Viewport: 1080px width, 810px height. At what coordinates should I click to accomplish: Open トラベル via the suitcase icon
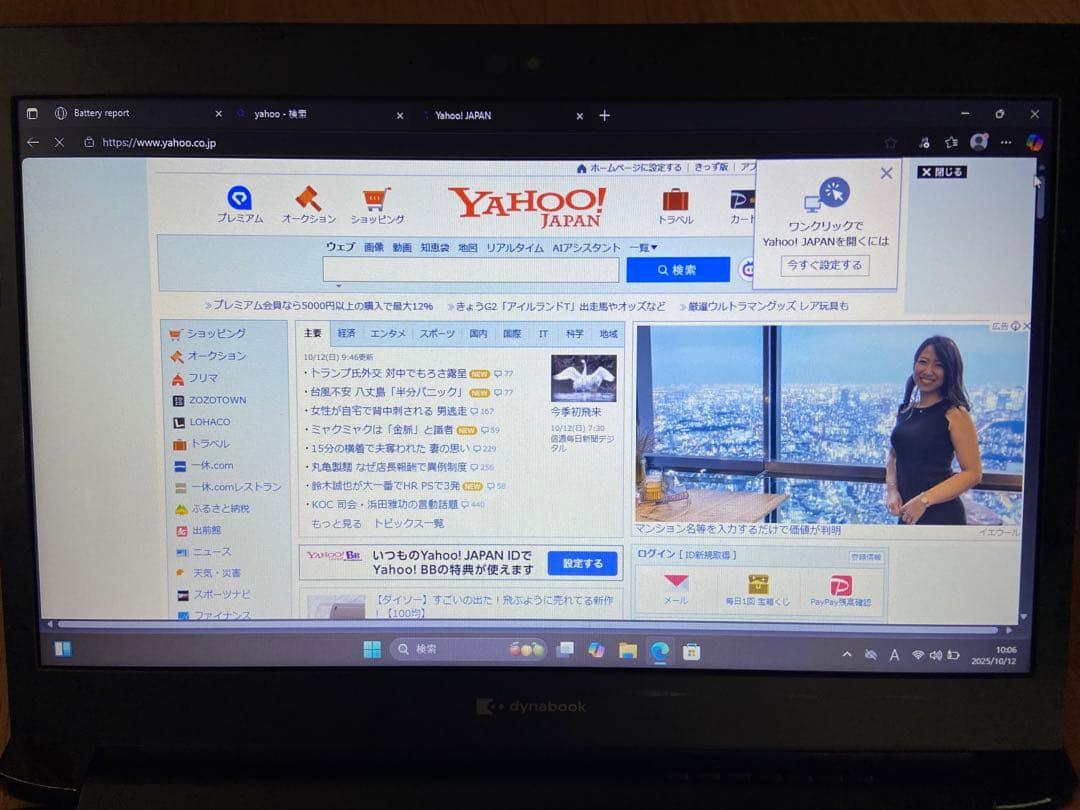(675, 201)
